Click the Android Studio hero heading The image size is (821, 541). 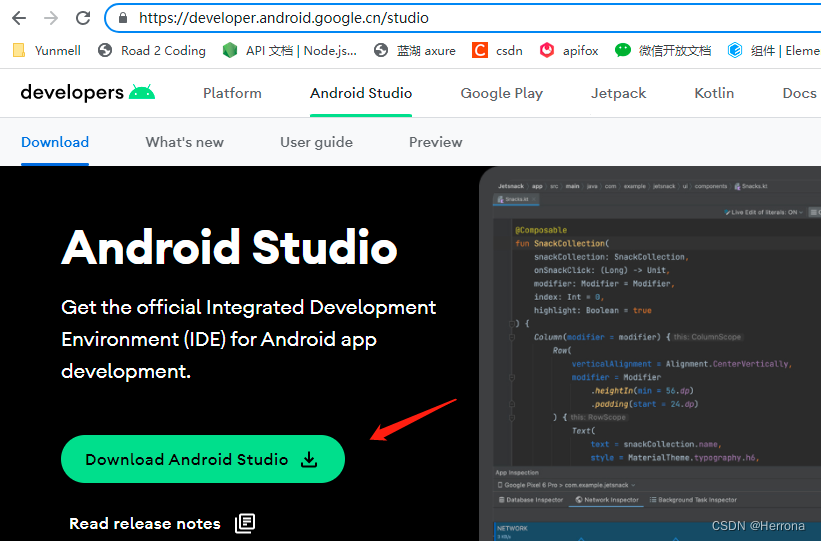click(229, 247)
